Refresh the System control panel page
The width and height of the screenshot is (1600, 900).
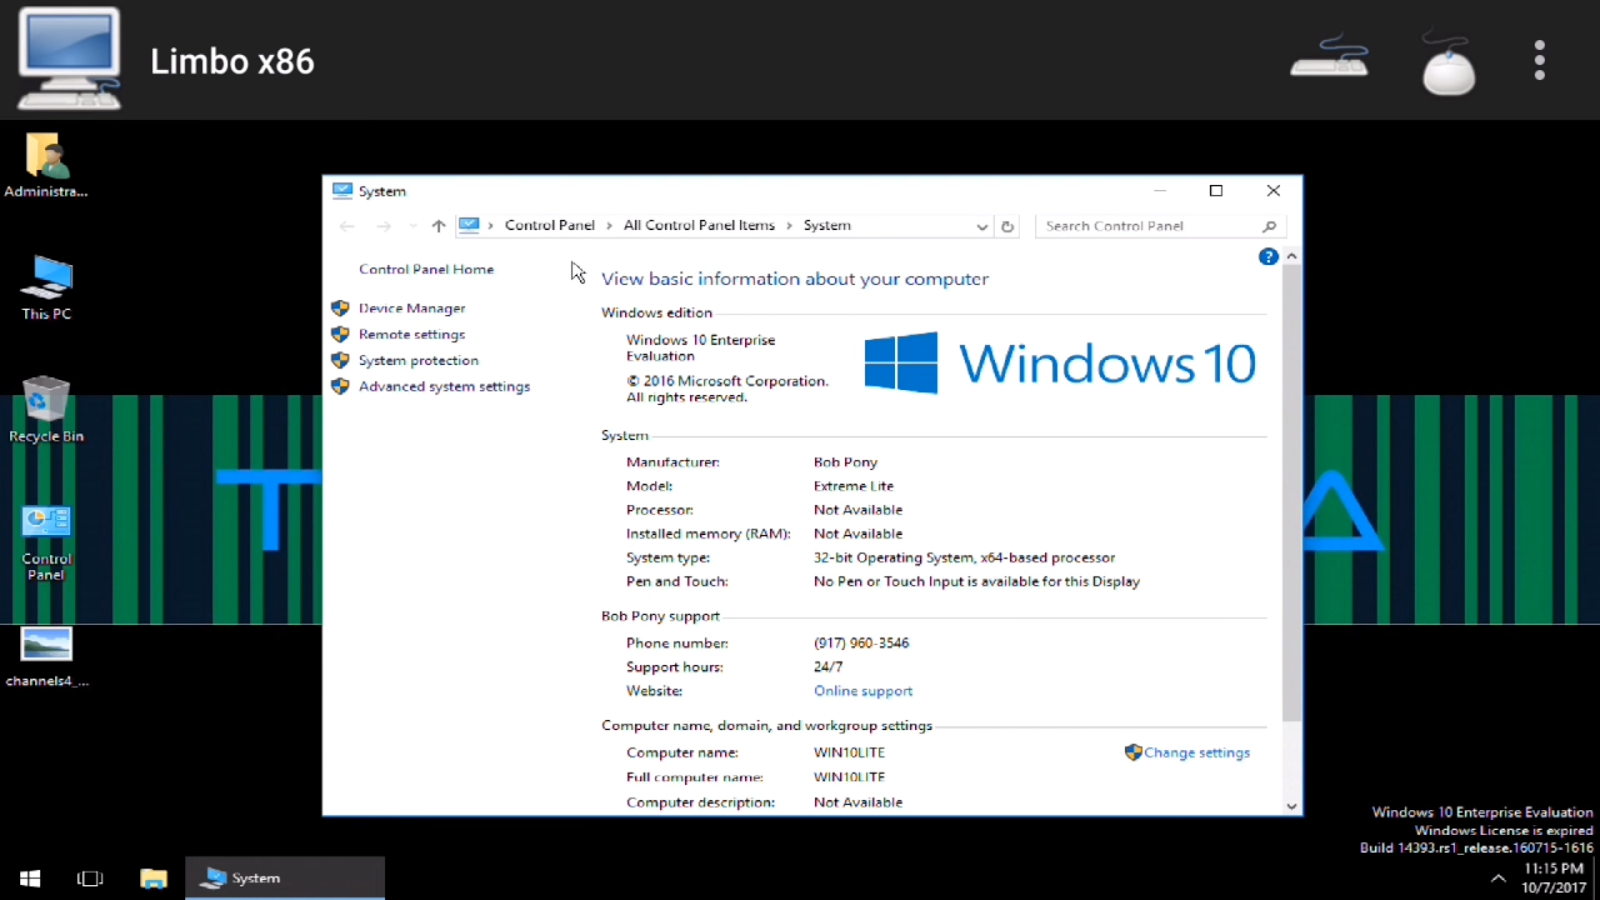1007,226
